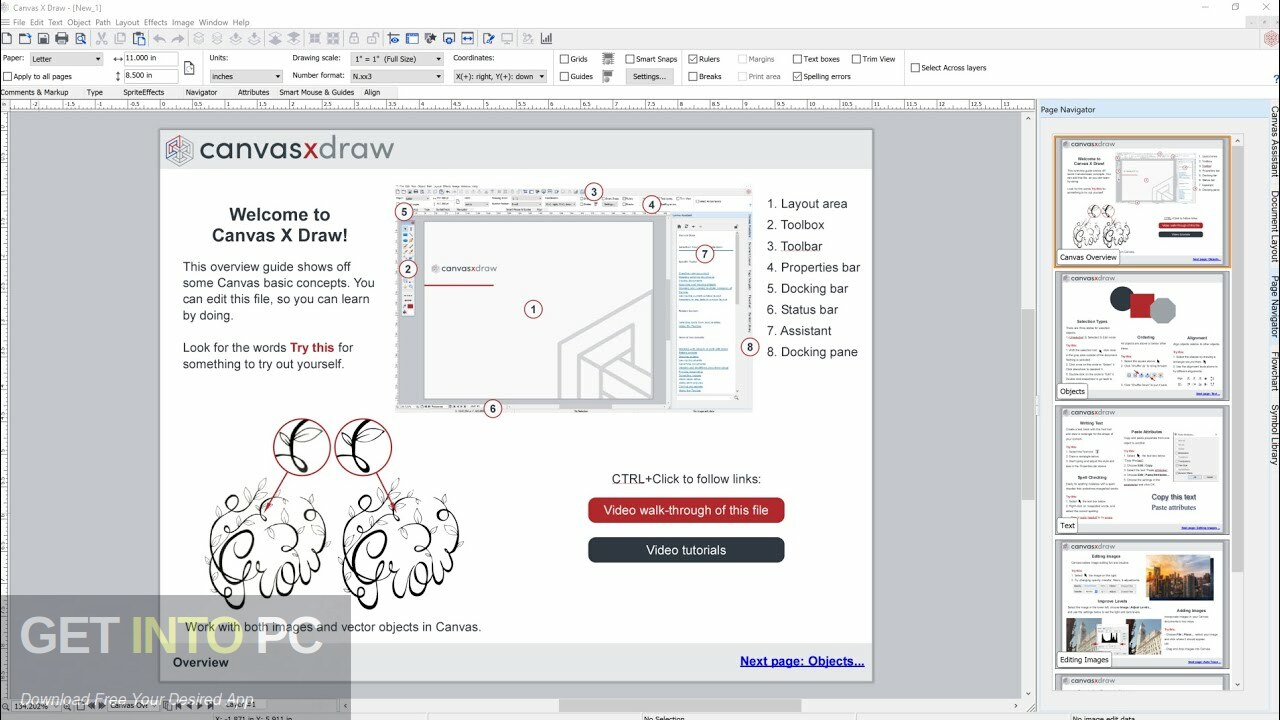
Task: Open the File menu
Action: pos(19,22)
